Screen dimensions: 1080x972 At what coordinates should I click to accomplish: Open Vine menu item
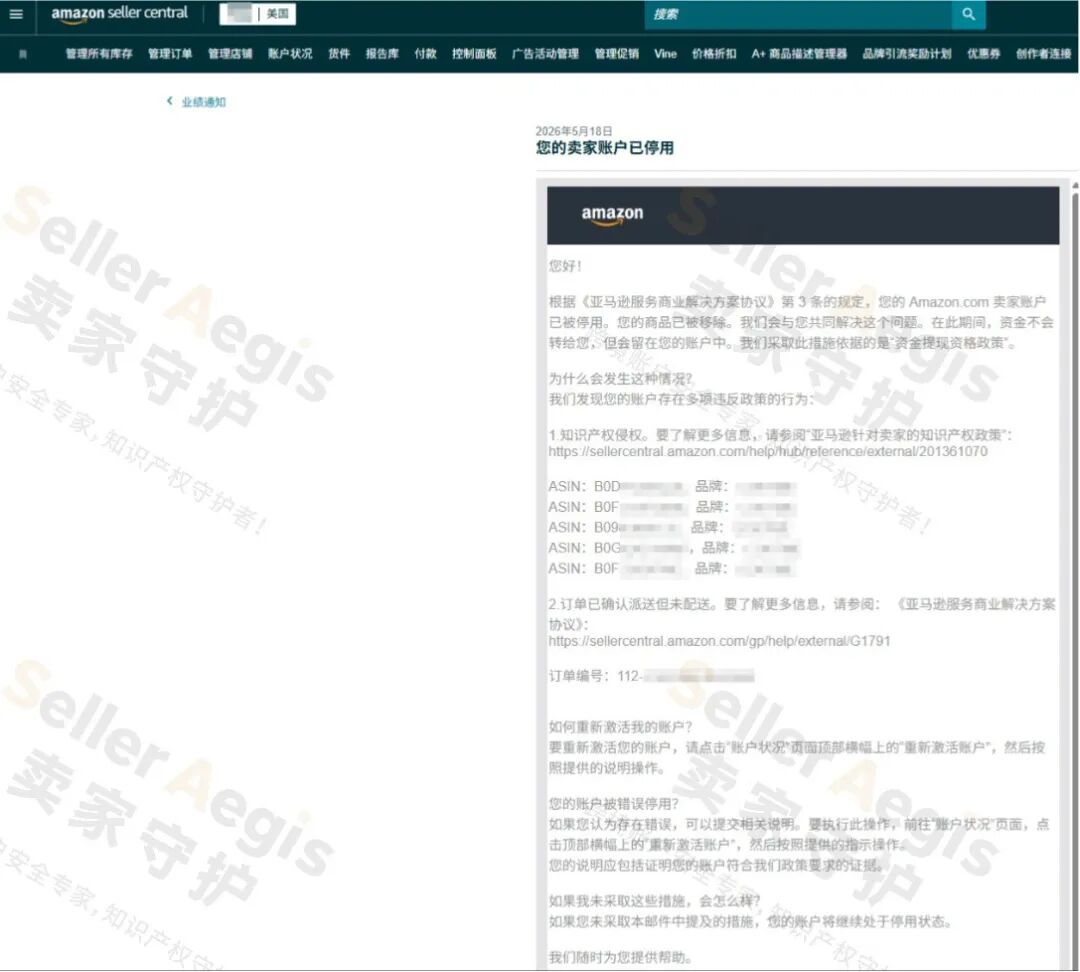(x=665, y=54)
